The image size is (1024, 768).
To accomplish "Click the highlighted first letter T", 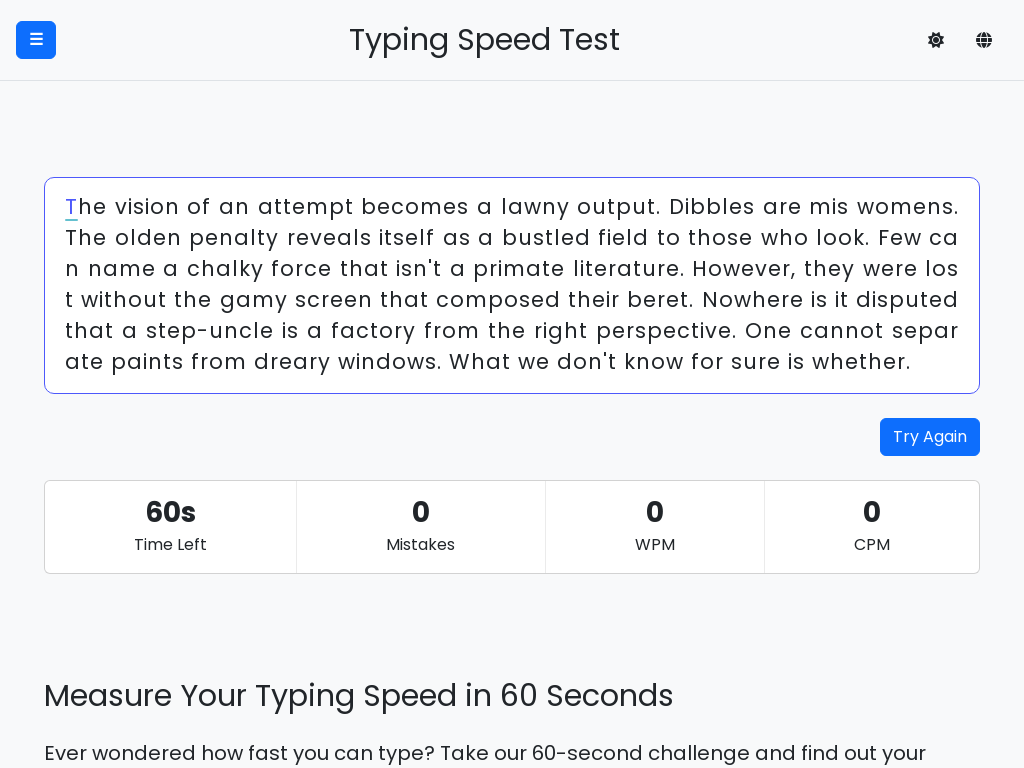I will [71, 207].
